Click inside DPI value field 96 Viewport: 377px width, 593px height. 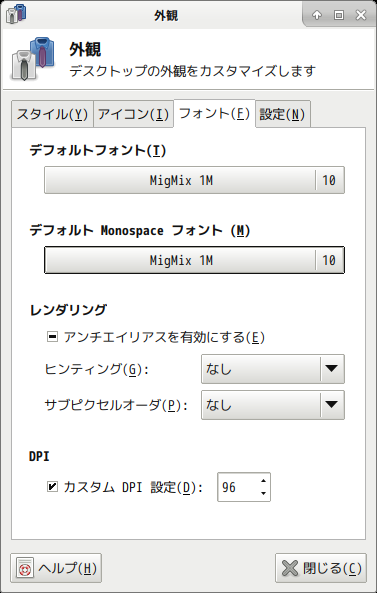[237, 487]
